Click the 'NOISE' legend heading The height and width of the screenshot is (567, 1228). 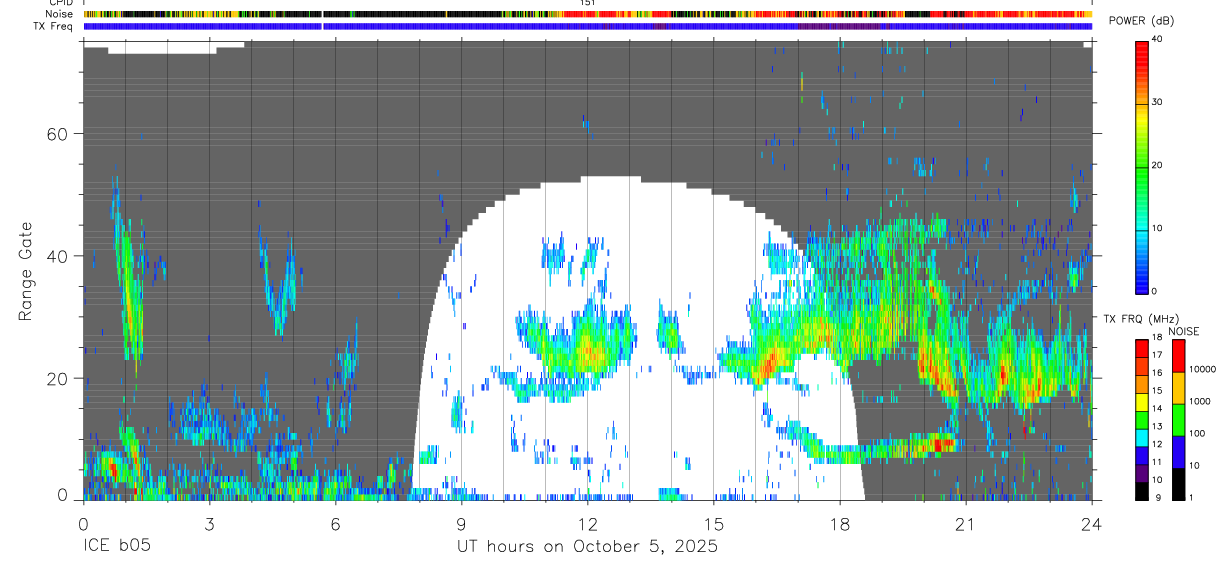1182,331
